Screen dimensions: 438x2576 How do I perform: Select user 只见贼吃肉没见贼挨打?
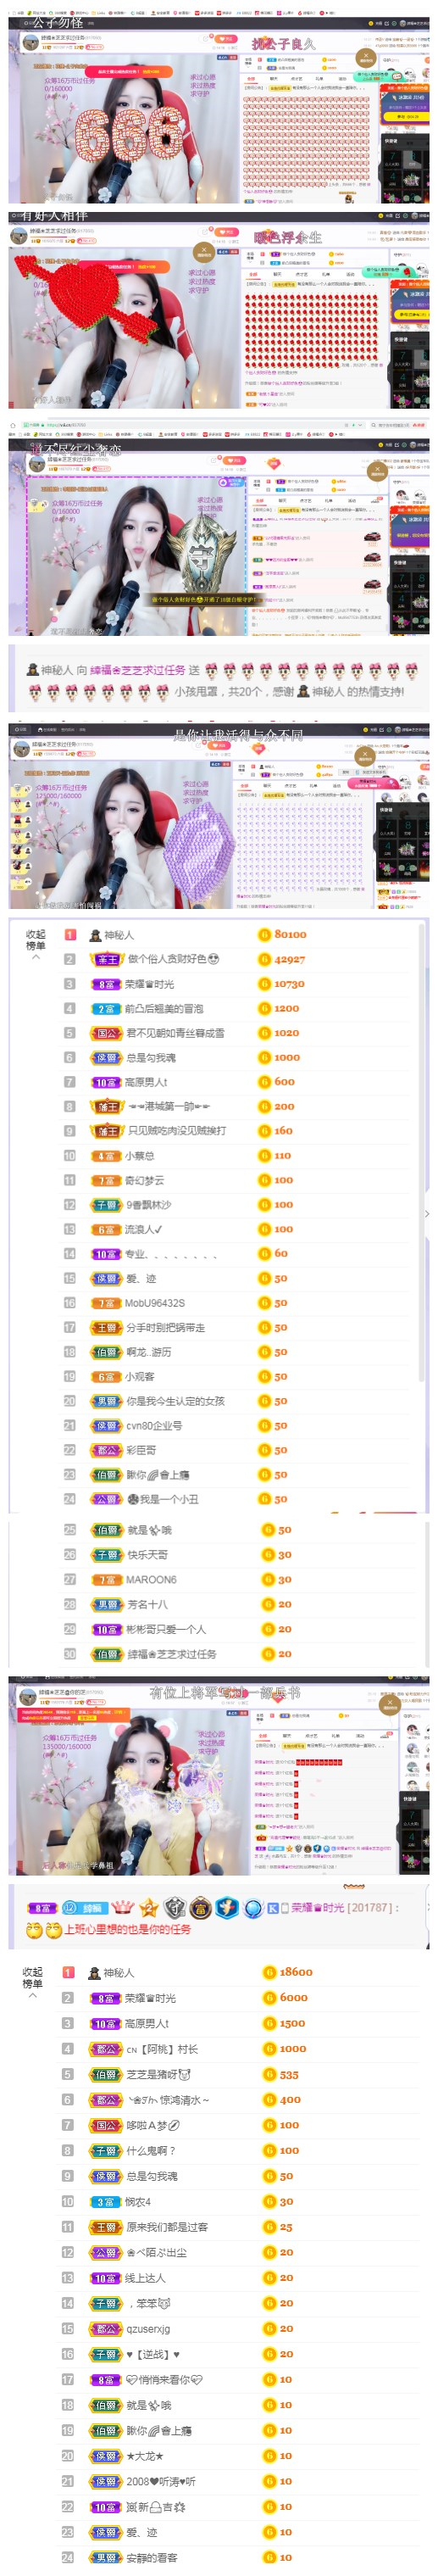point(176,1131)
